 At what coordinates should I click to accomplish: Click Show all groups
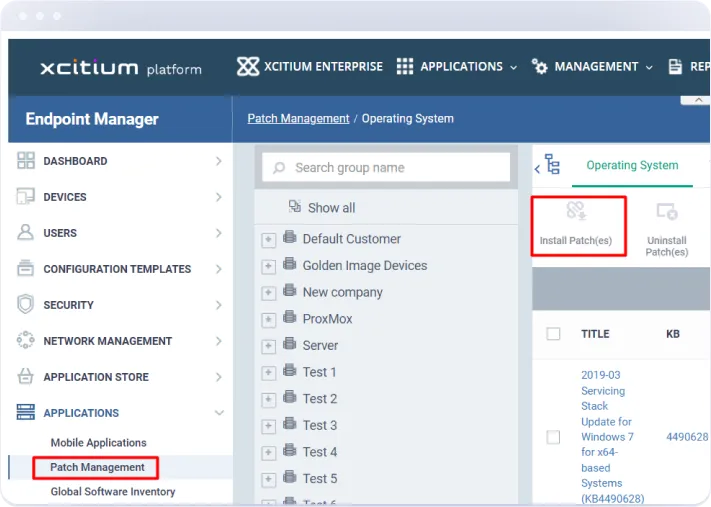[x=331, y=208]
